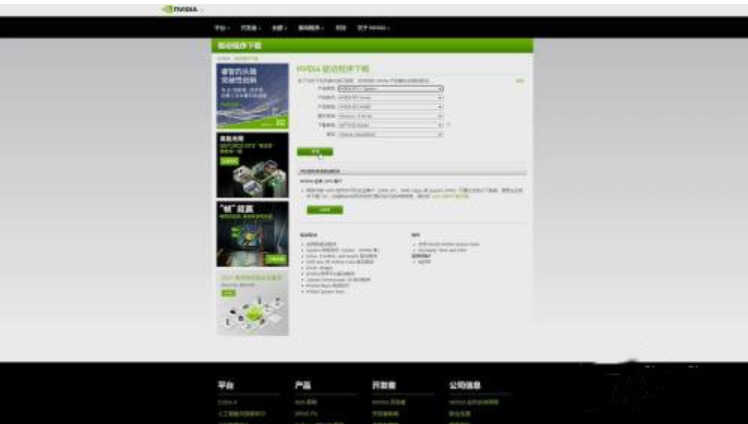Image resolution: width=748 pixels, height=424 pixels.
Task: Open the 关于 NVIDIA navigation menu
Action: click(374, 28)
